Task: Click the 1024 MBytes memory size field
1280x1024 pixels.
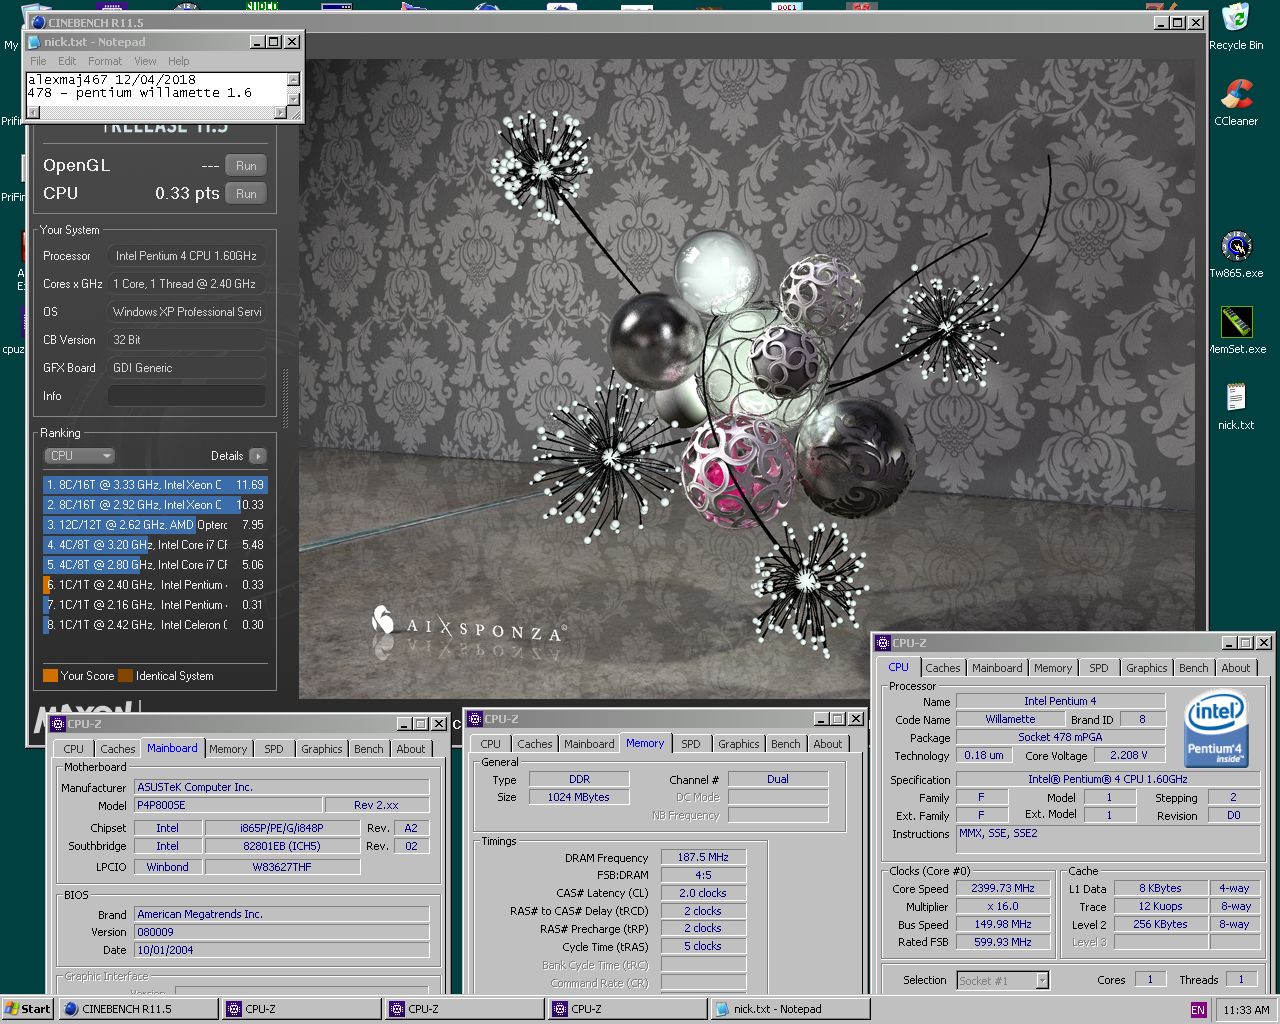Action: [x=578, y=797]
